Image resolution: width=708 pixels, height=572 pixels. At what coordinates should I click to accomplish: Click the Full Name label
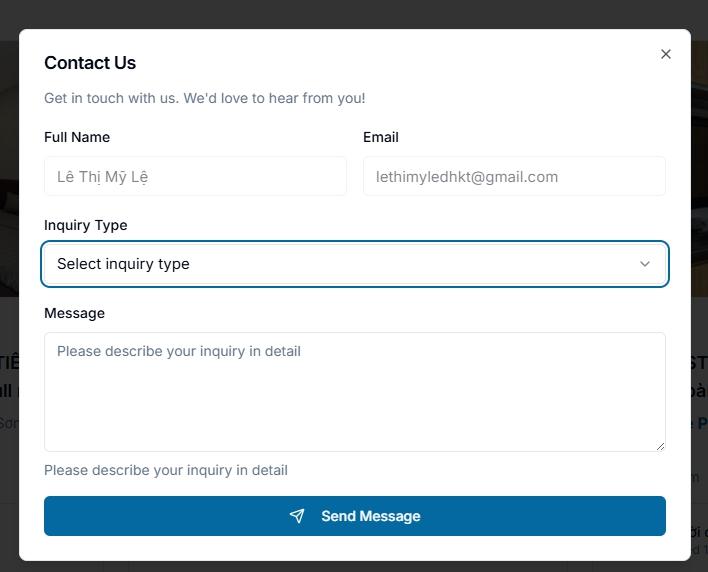pyautogui.click(x=77, y=137)
